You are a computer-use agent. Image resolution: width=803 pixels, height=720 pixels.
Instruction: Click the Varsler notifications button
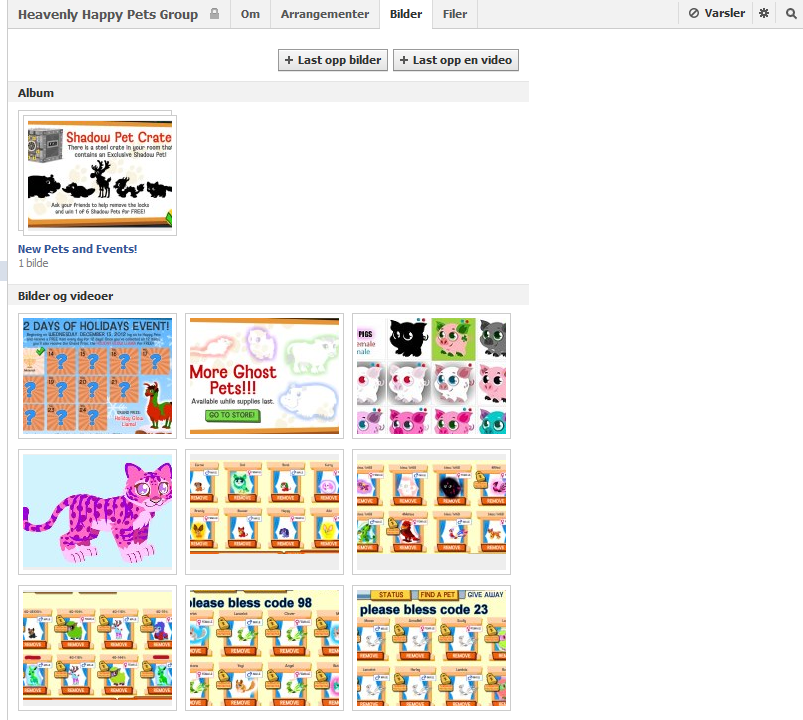[x=716, y=13]
